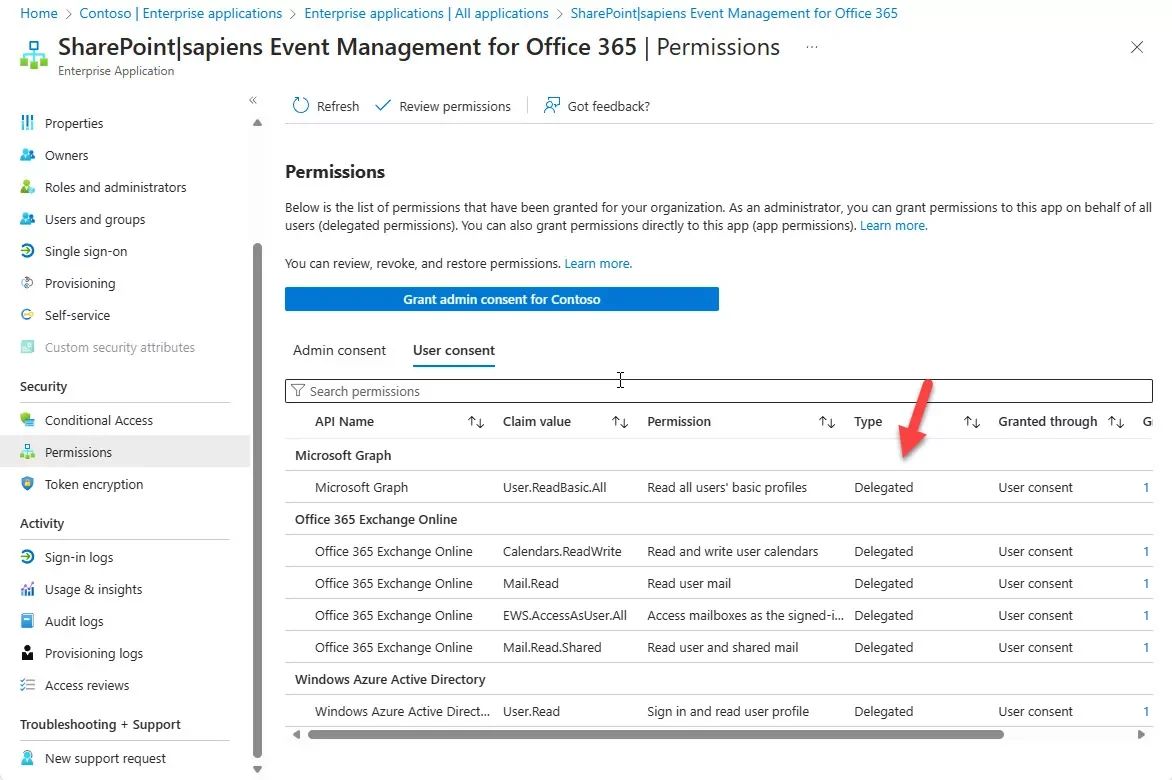Click the Audit logs icon
Image resolution: width=1172 pixels, height=780 pixels.
click(x=28, y=621)
